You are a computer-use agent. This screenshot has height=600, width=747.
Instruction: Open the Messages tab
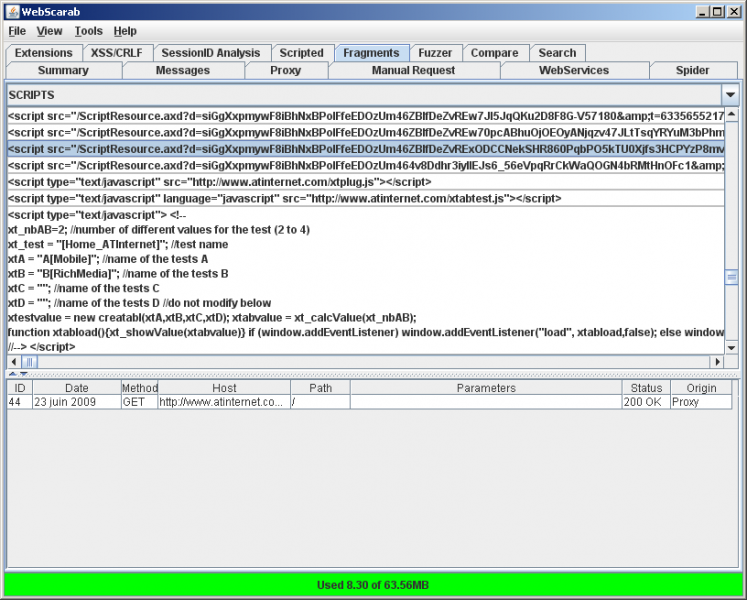coord(183,71)
